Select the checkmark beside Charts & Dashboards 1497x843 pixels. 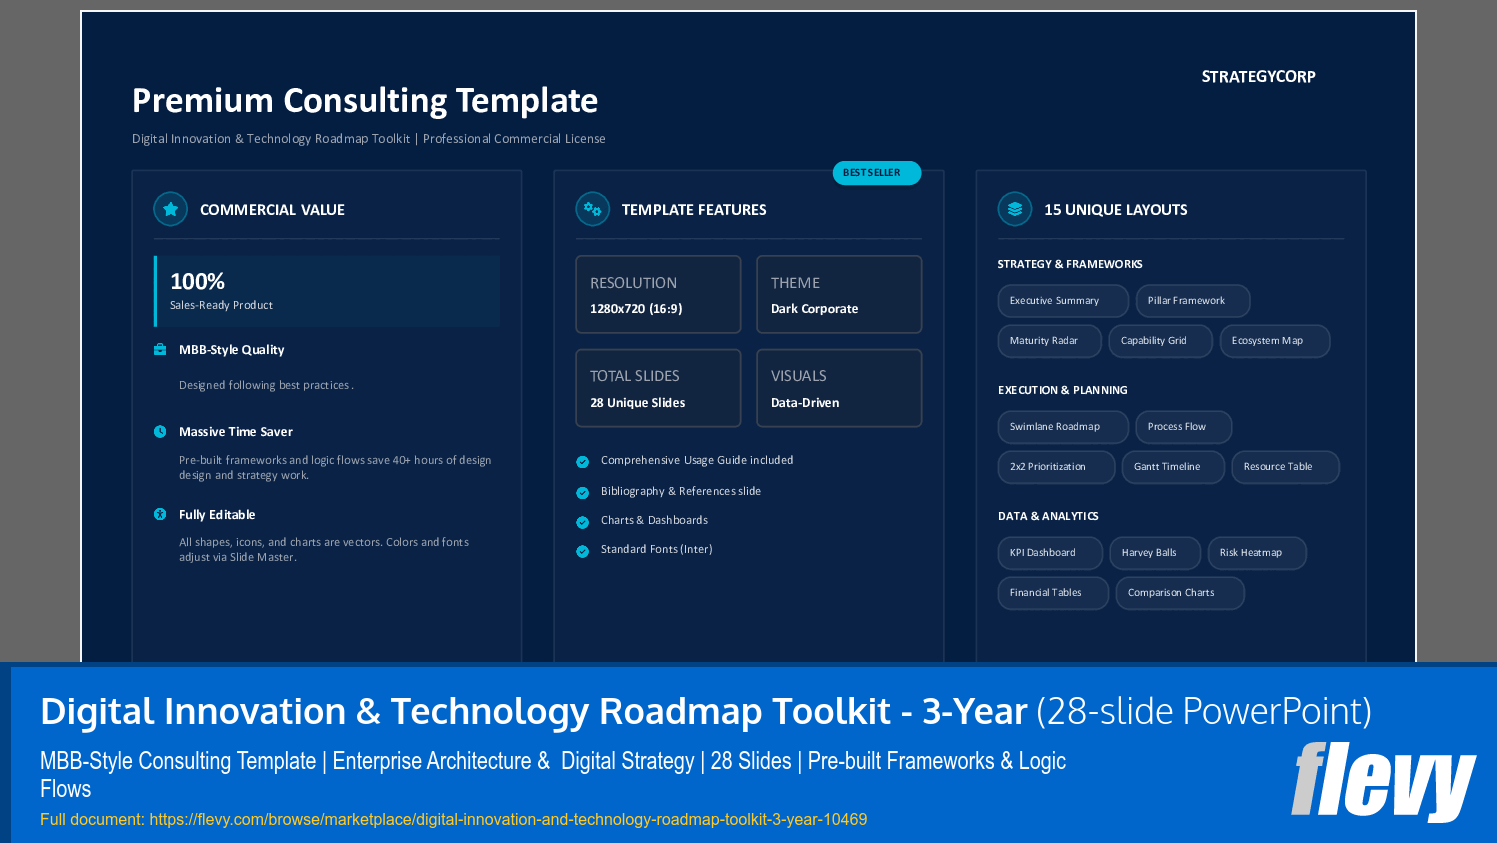[x=583, y=520]
